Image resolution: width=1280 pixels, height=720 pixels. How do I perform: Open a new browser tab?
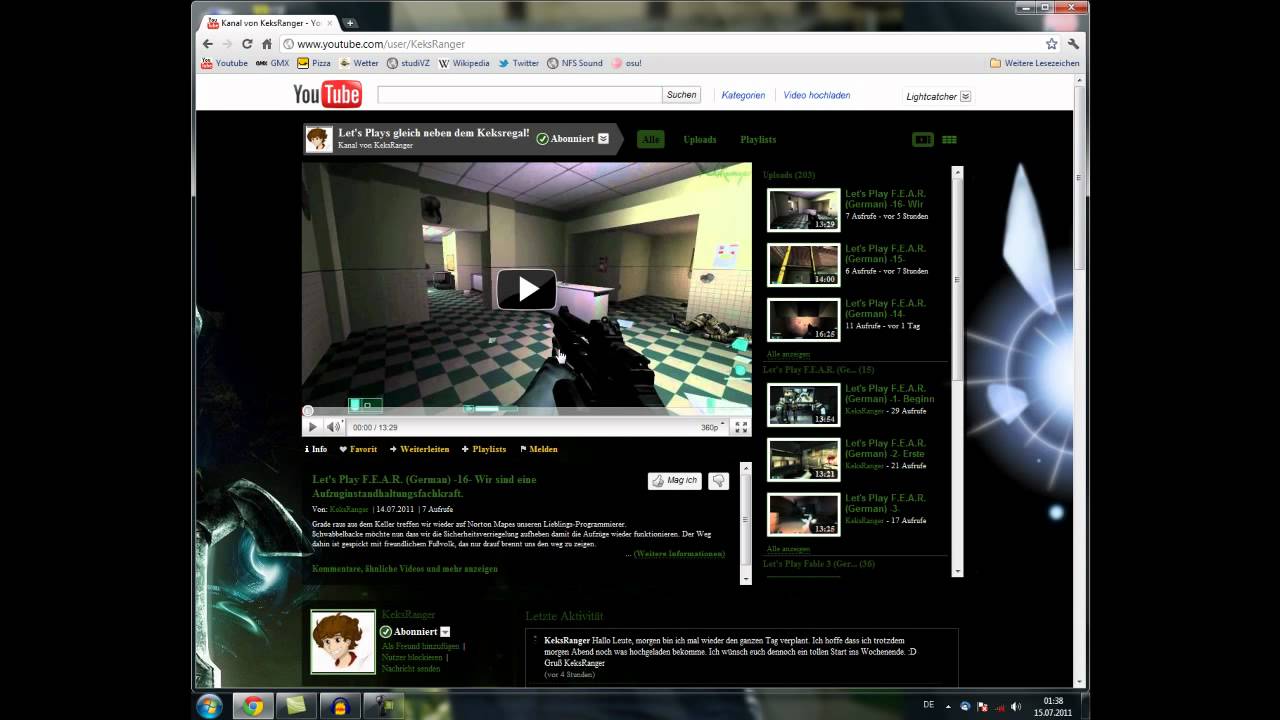click(x=350, y=23)
